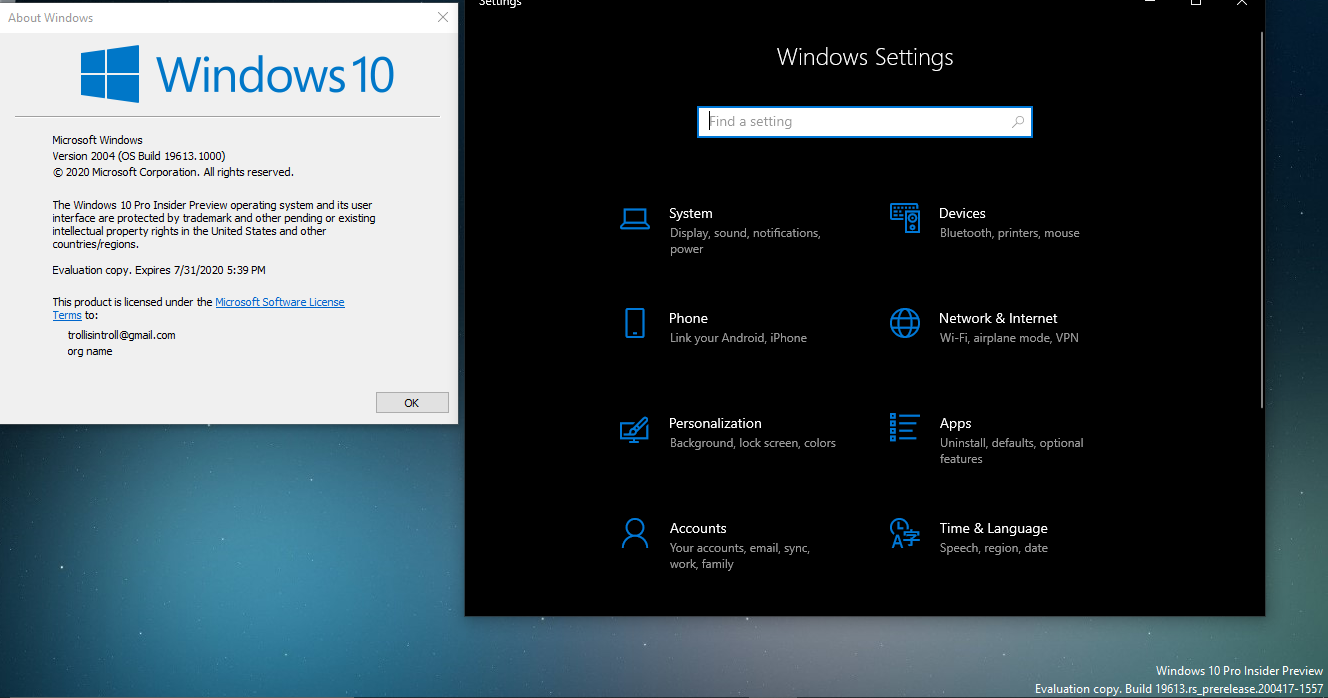Viewport: 1328px width, 698px height.
Task: Click 'Bluetooth, printers, mouse' description
Action: point(1010,233)
